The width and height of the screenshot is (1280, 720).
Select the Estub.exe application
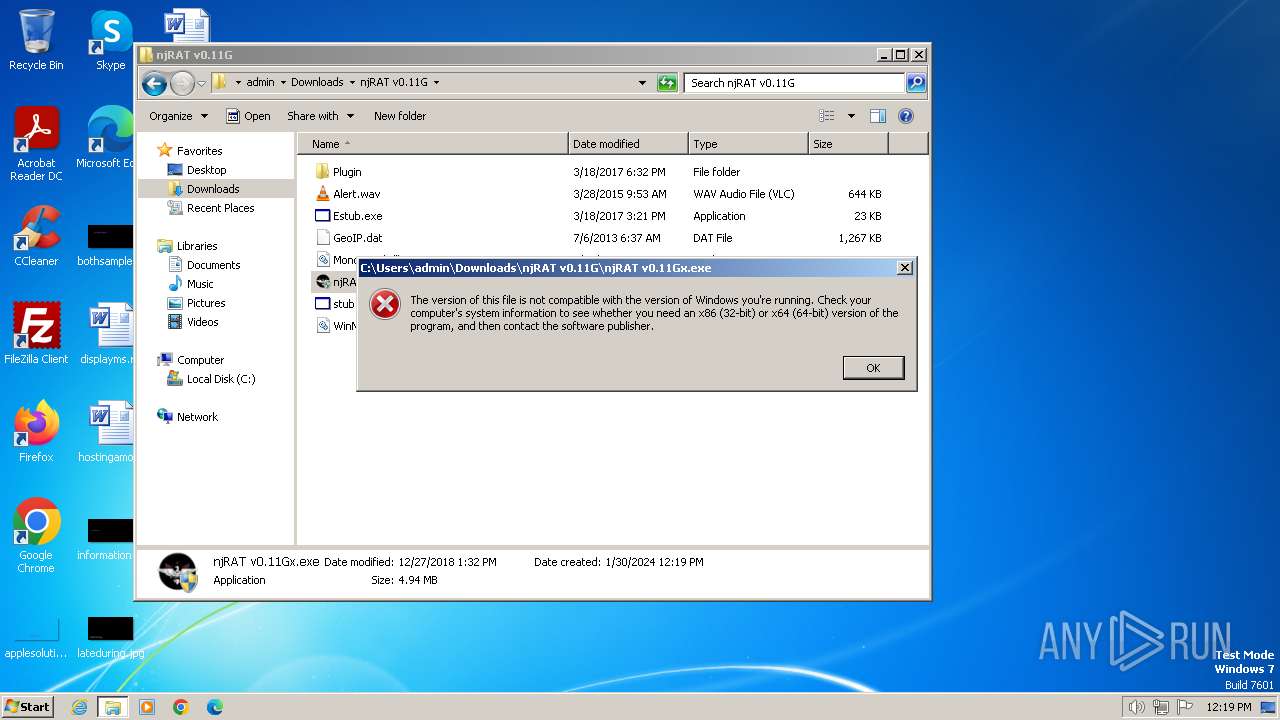point(357,216)
